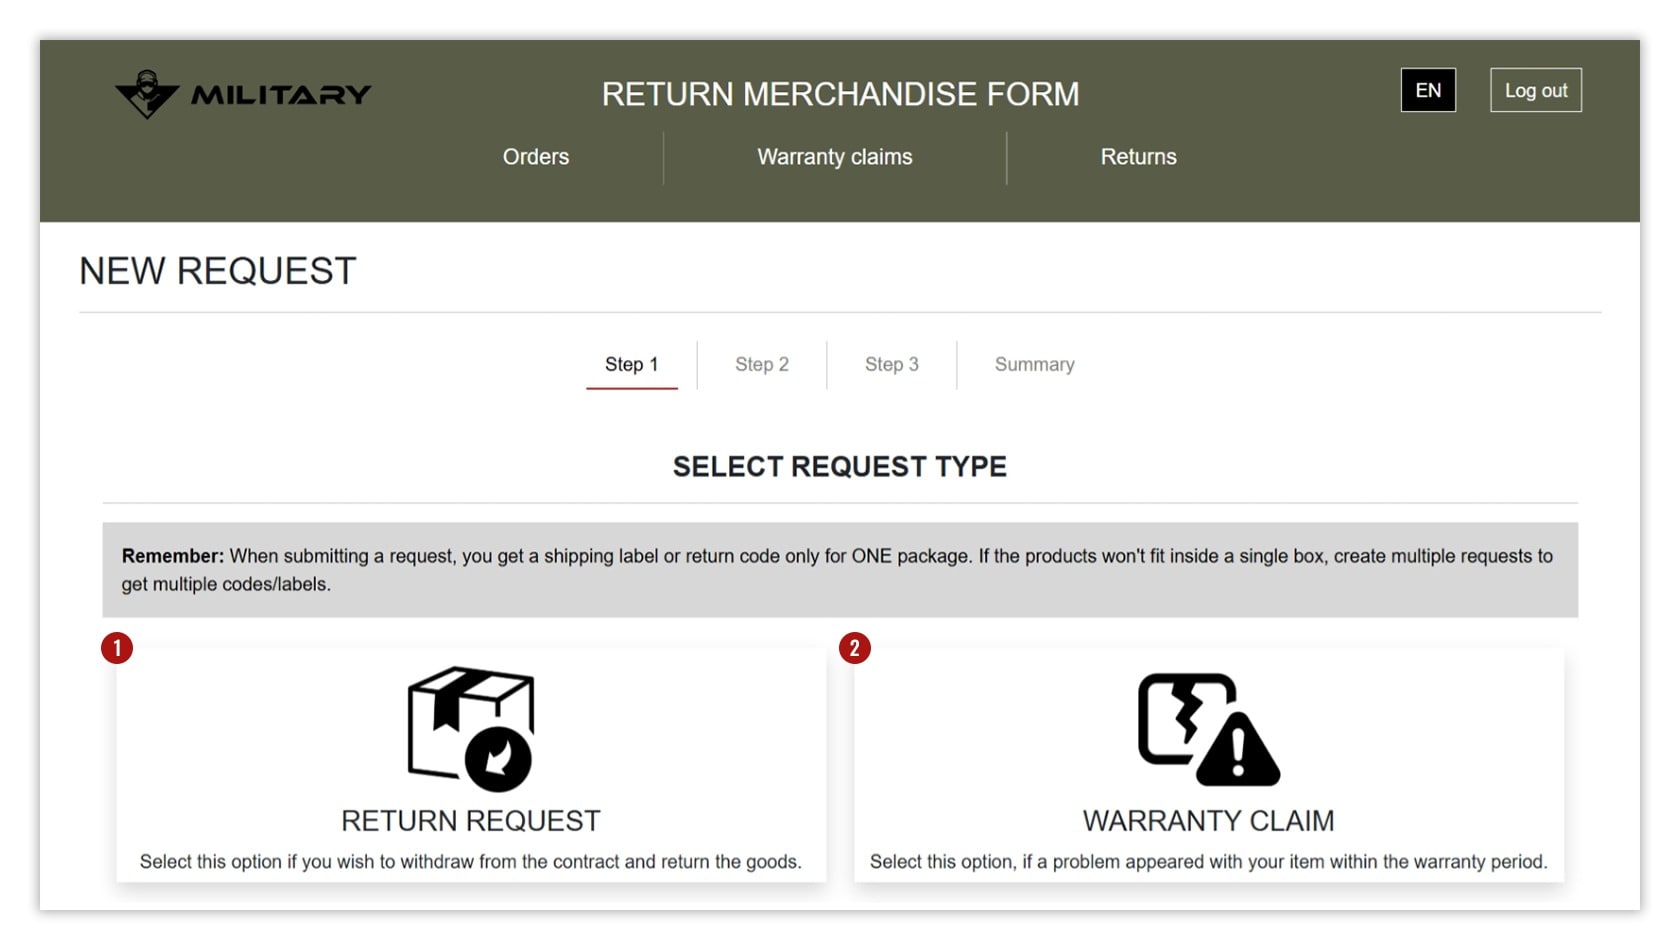Switch to the Step 3 tab

(892, 365)
